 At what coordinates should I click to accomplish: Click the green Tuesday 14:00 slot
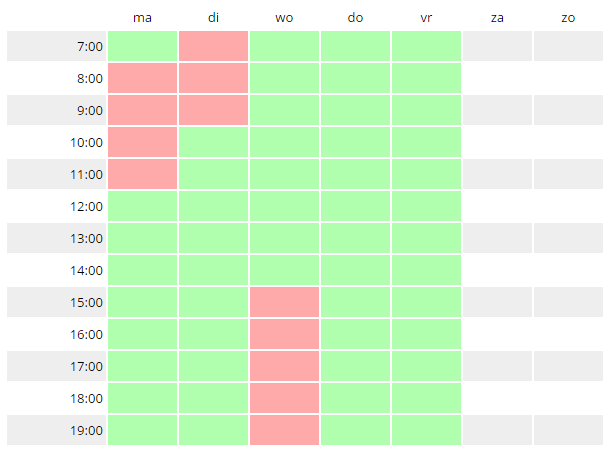click(213, 270)
